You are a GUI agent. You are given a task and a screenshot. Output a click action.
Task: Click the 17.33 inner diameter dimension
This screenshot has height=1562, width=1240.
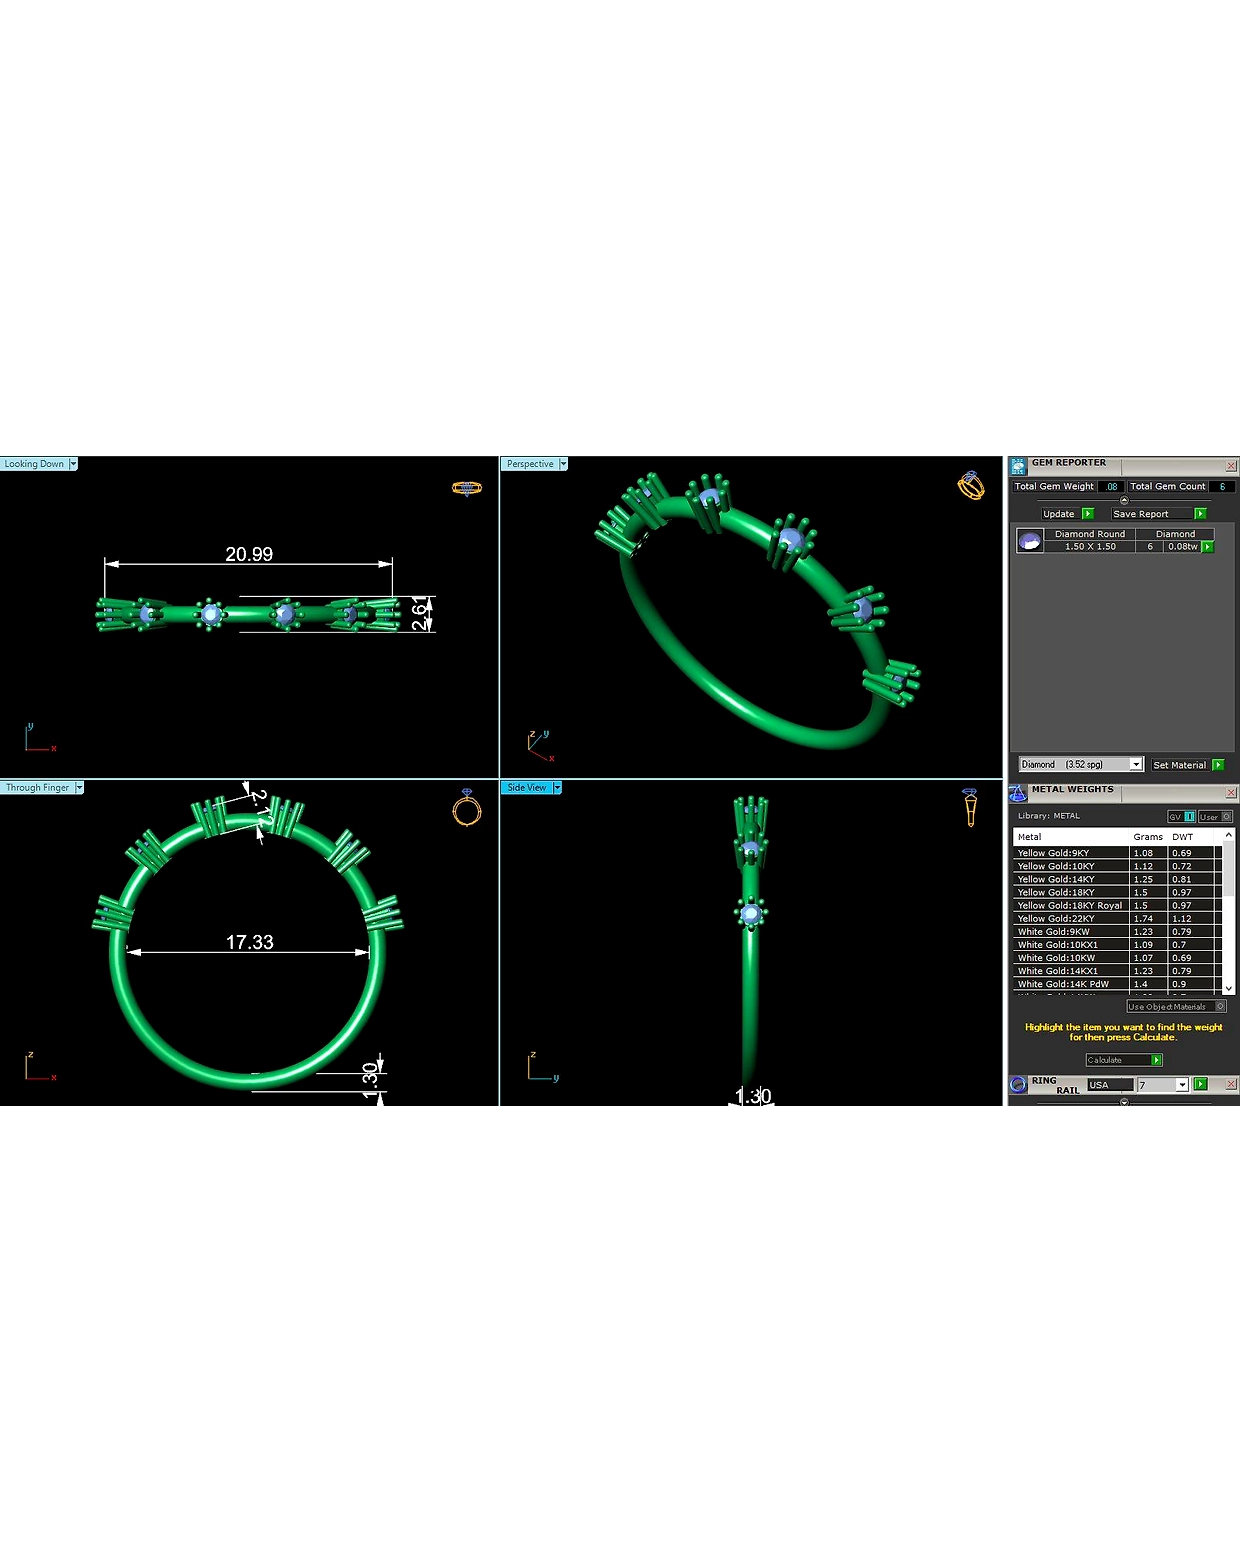pyautogui.click(x=249, y=942)
